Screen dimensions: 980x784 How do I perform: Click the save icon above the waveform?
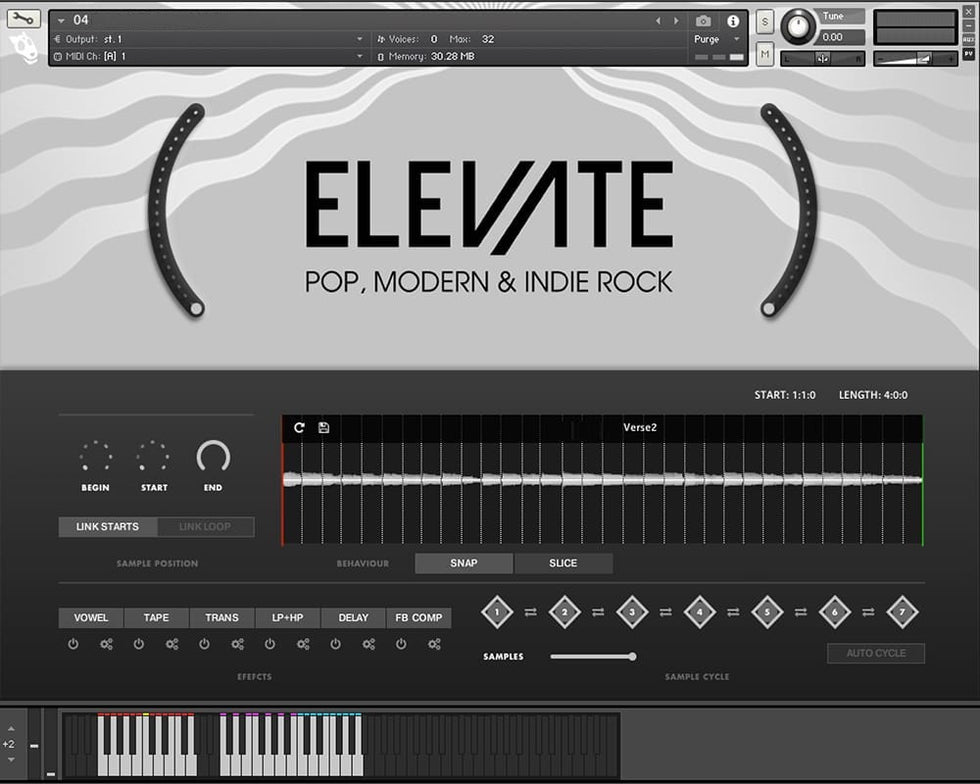pos(324,428)
